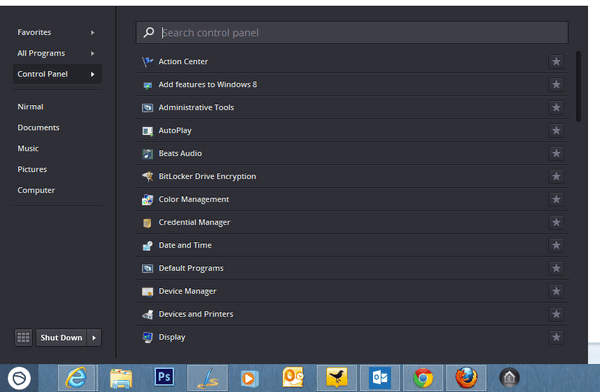Open File Explorer from taskbar
Screen dimensions: 600x392
(x=121, y=378)
